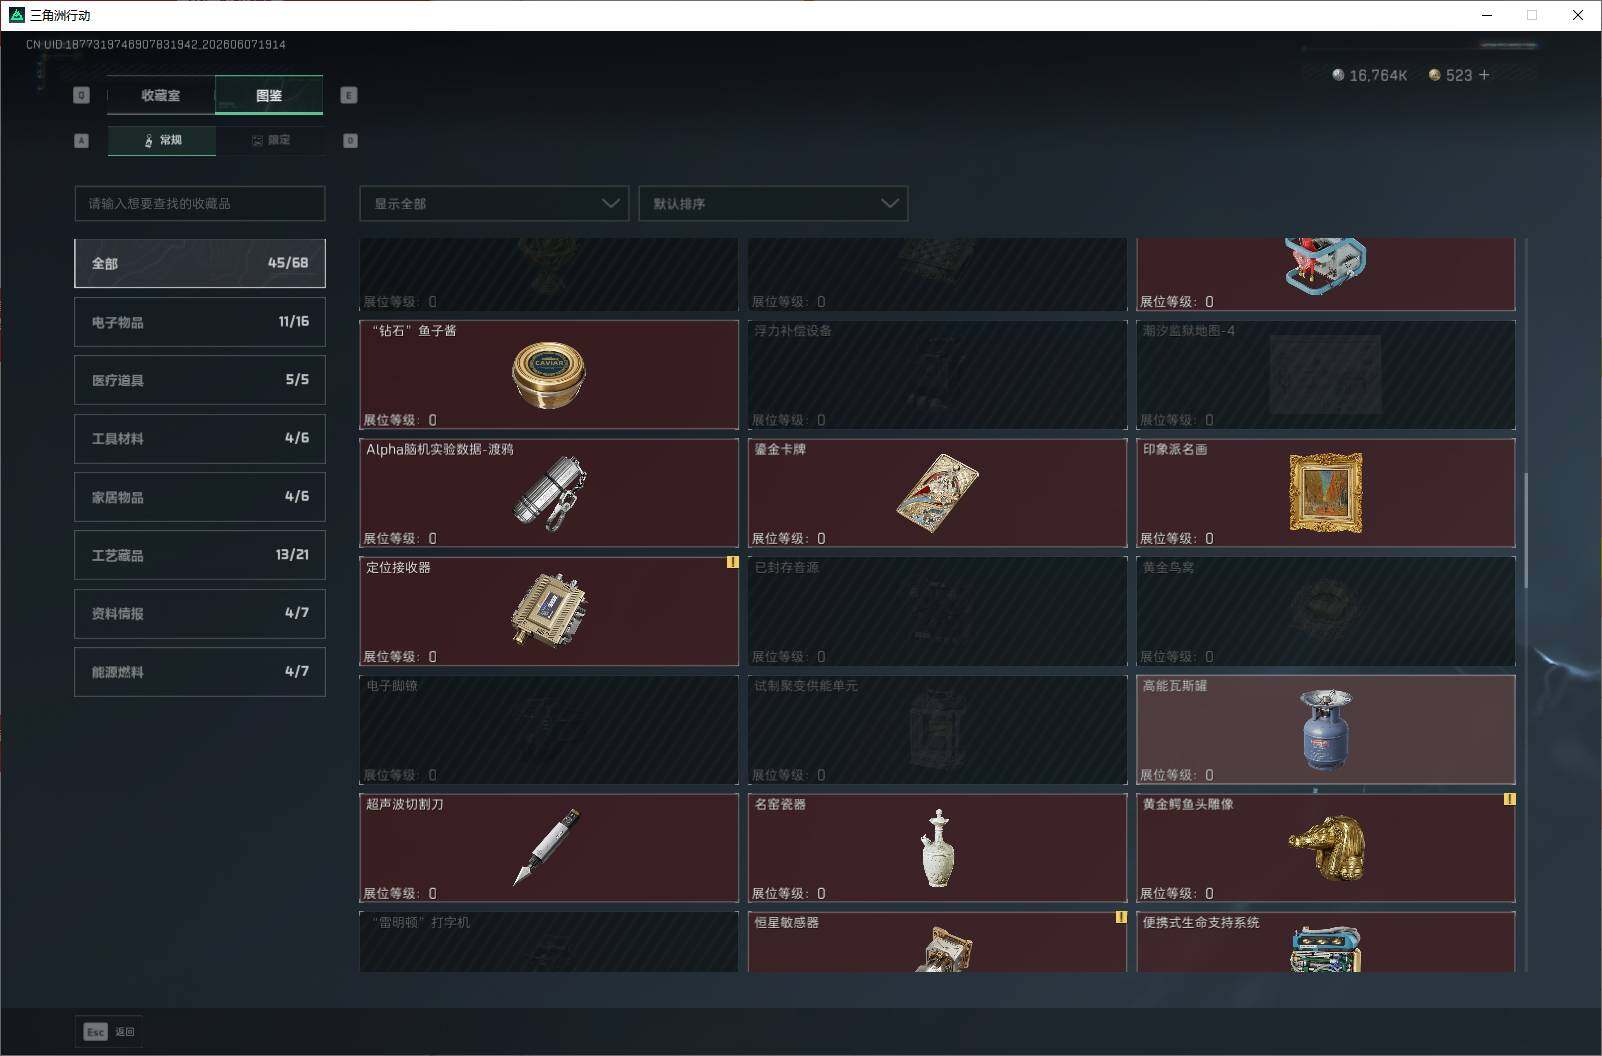Image resolution: width=1602 pixels, height=1056 pixels.
Task: Select the 定位接收器 receiver device icon
Action: point(548,610)
